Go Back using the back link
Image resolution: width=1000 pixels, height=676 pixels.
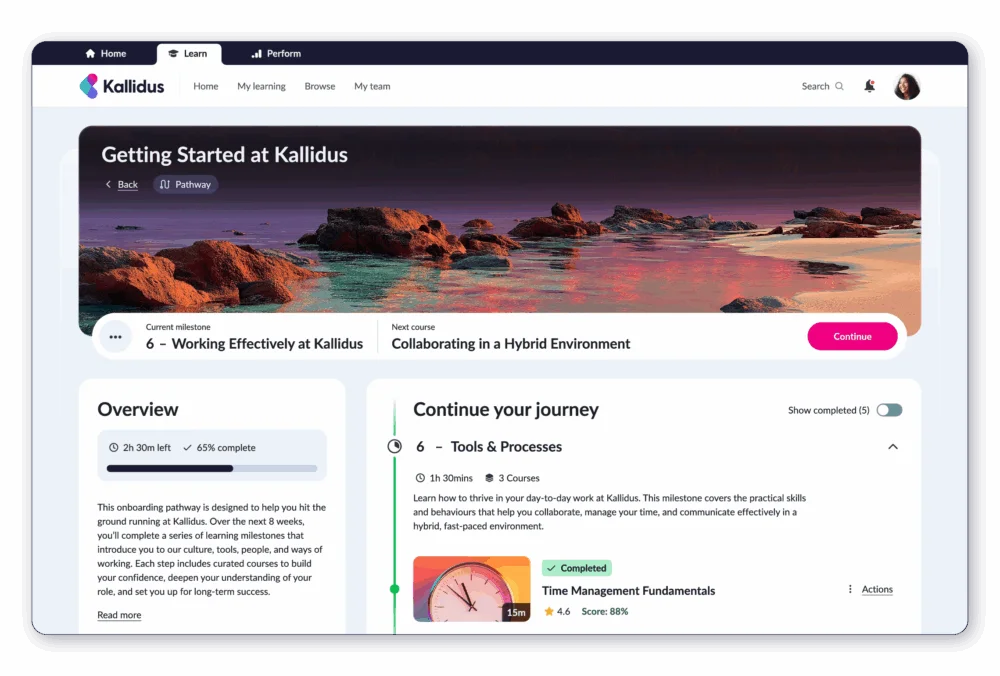coord(122,184)
